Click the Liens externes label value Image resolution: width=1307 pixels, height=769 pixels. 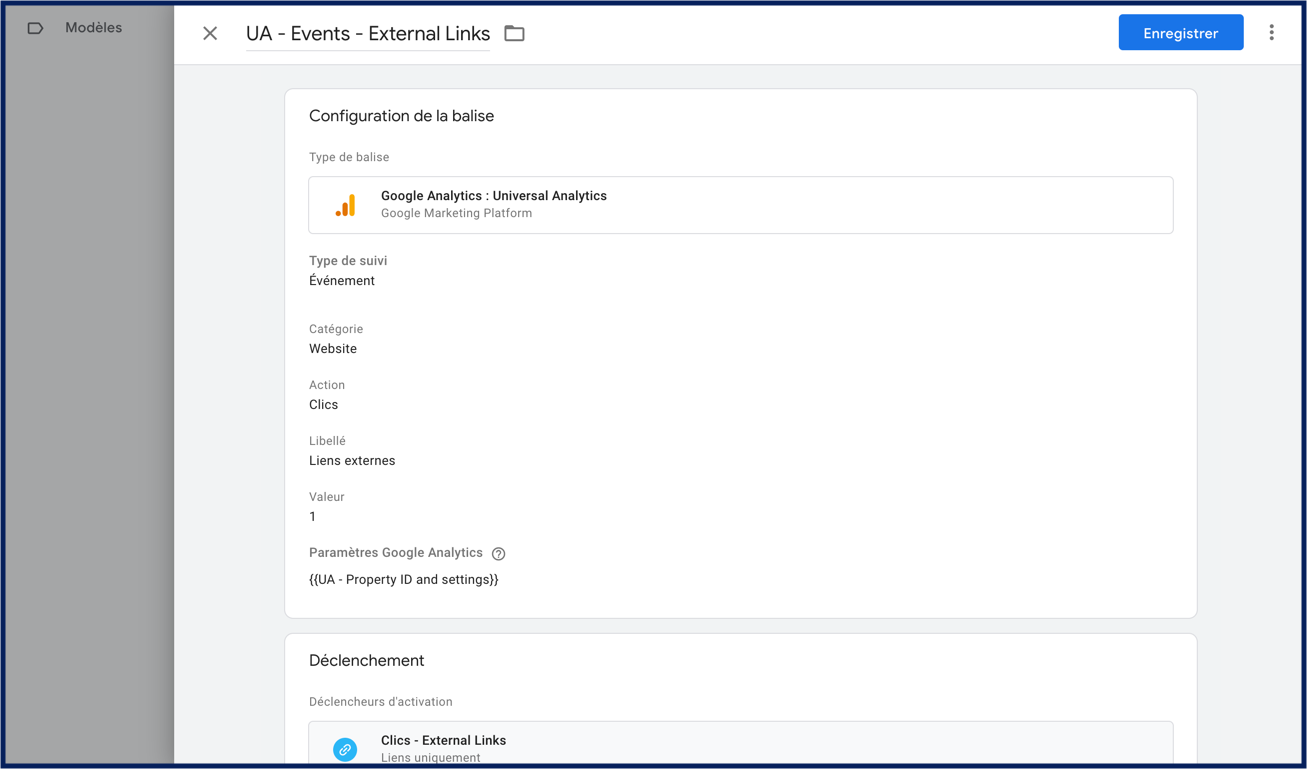[352, 461]
